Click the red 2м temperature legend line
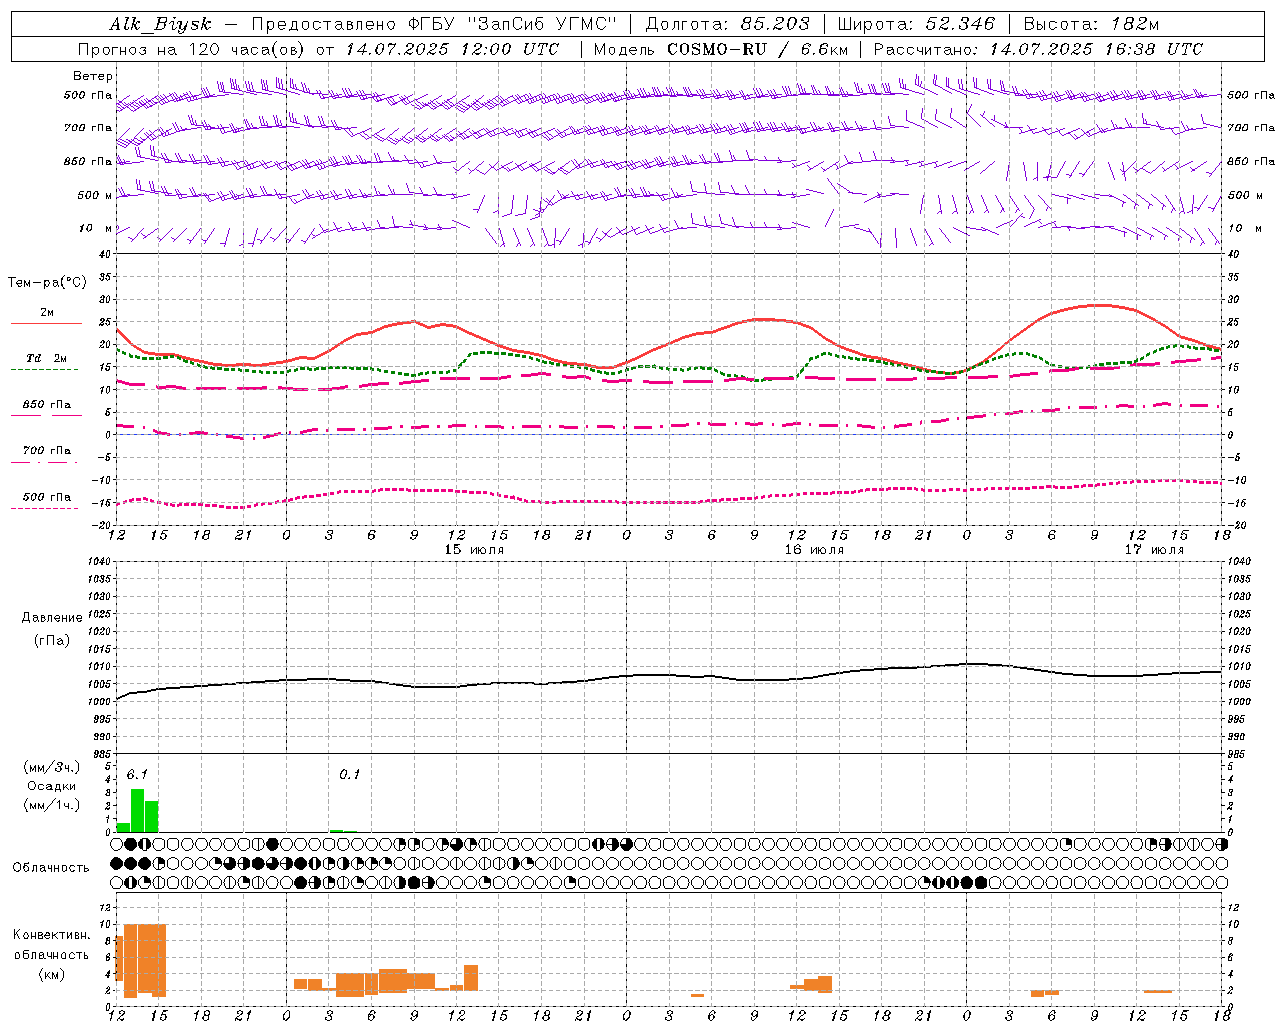 [46, 324]
